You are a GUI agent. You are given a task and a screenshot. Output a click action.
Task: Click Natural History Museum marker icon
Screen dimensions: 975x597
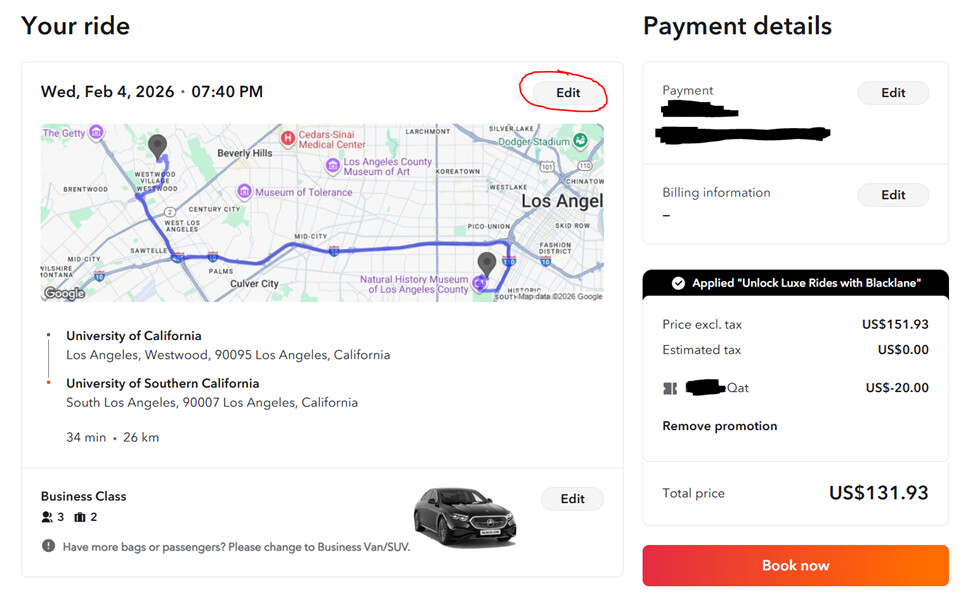pos(479,284)
